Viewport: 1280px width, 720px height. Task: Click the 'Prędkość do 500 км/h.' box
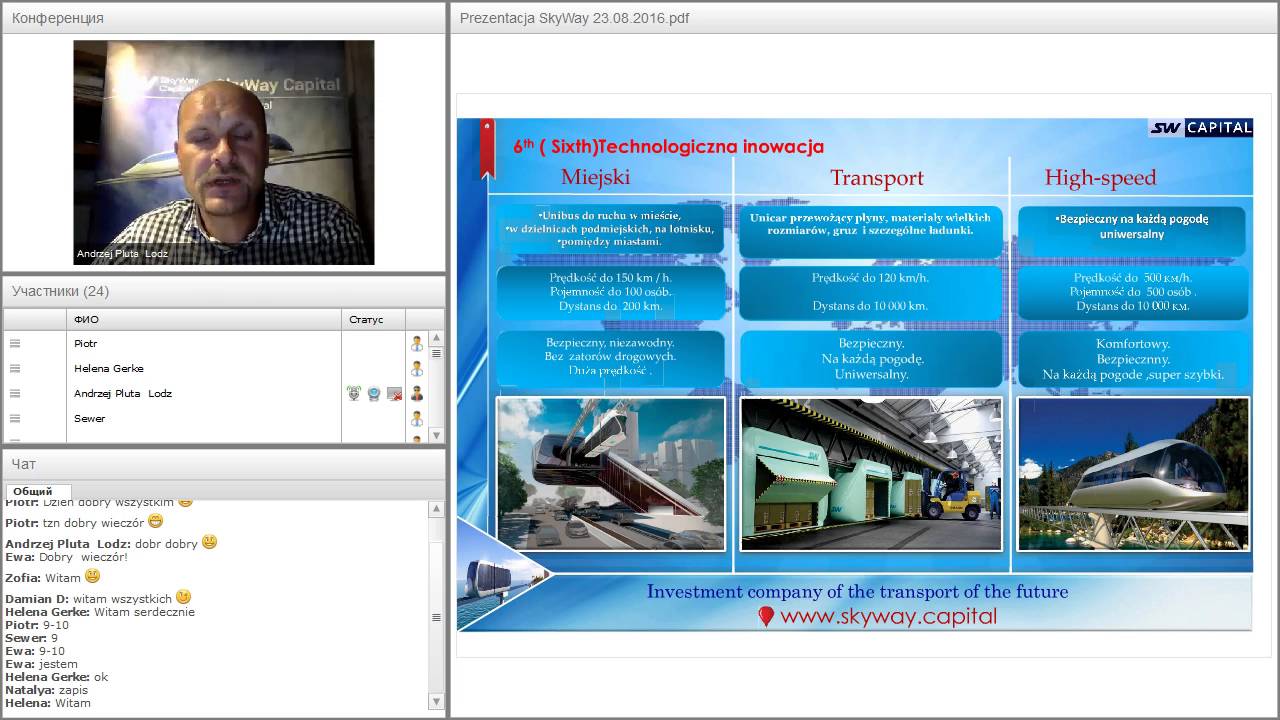(x=1133, y=292)
